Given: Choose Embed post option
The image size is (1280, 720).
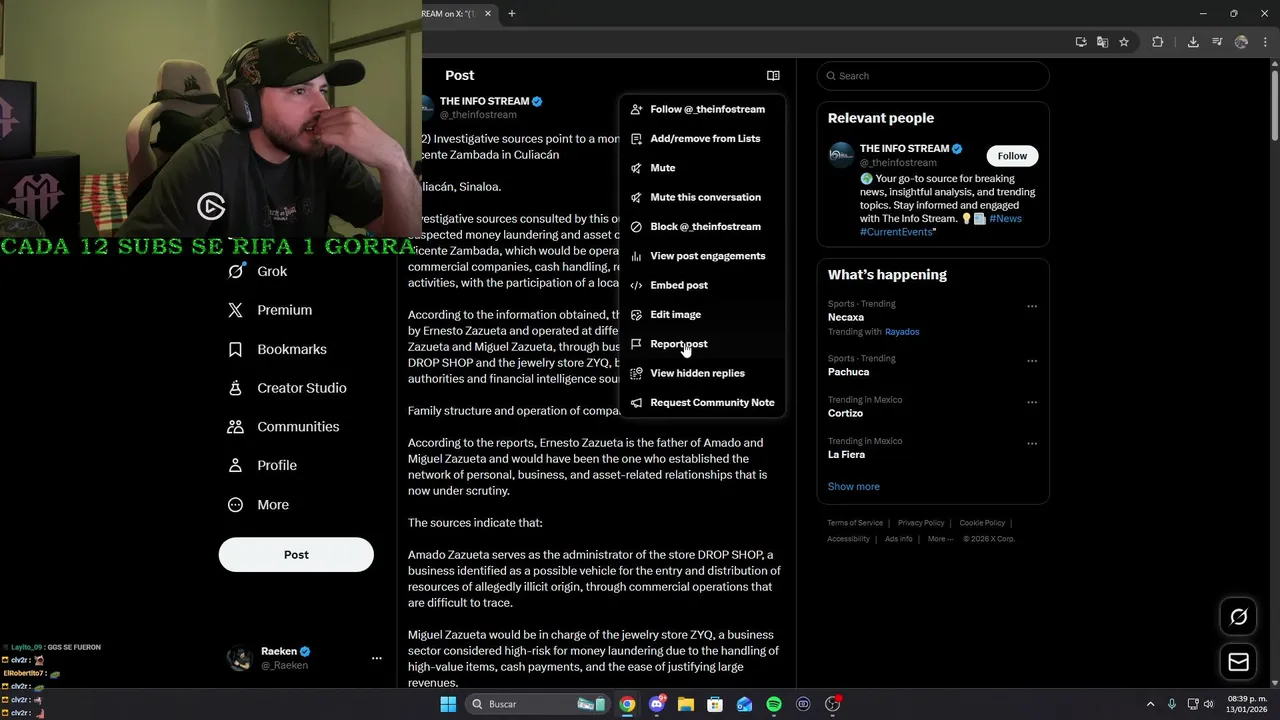Looking at the screenshot, I should pos(702,285).
